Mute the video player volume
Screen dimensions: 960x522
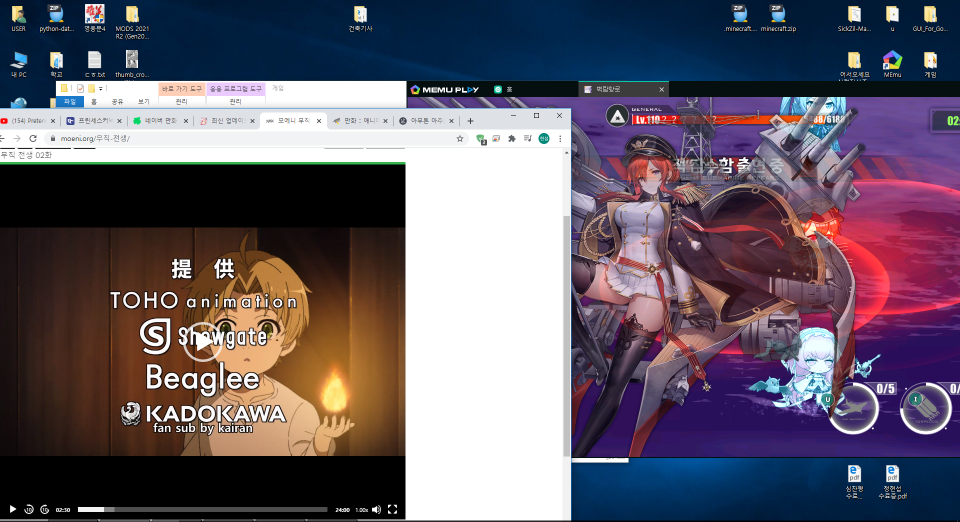(x=377, y=510)
